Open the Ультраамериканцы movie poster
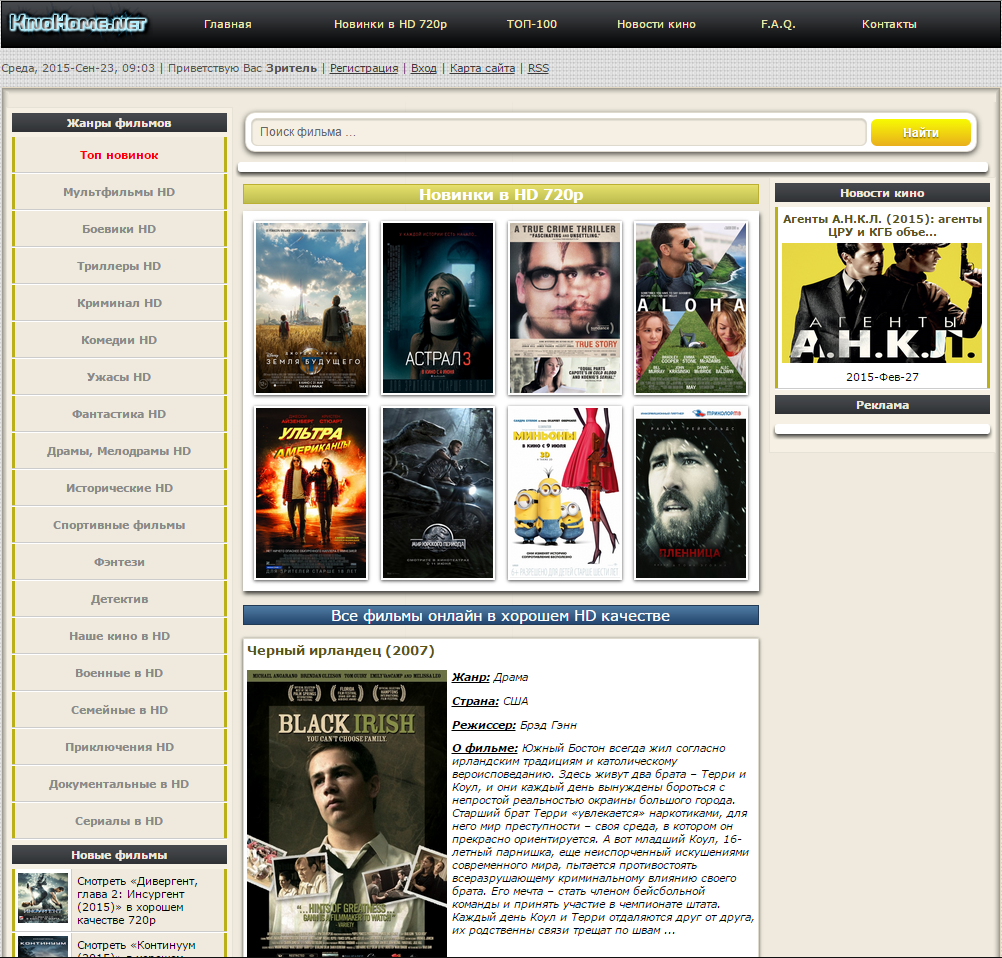 (311, 493)
